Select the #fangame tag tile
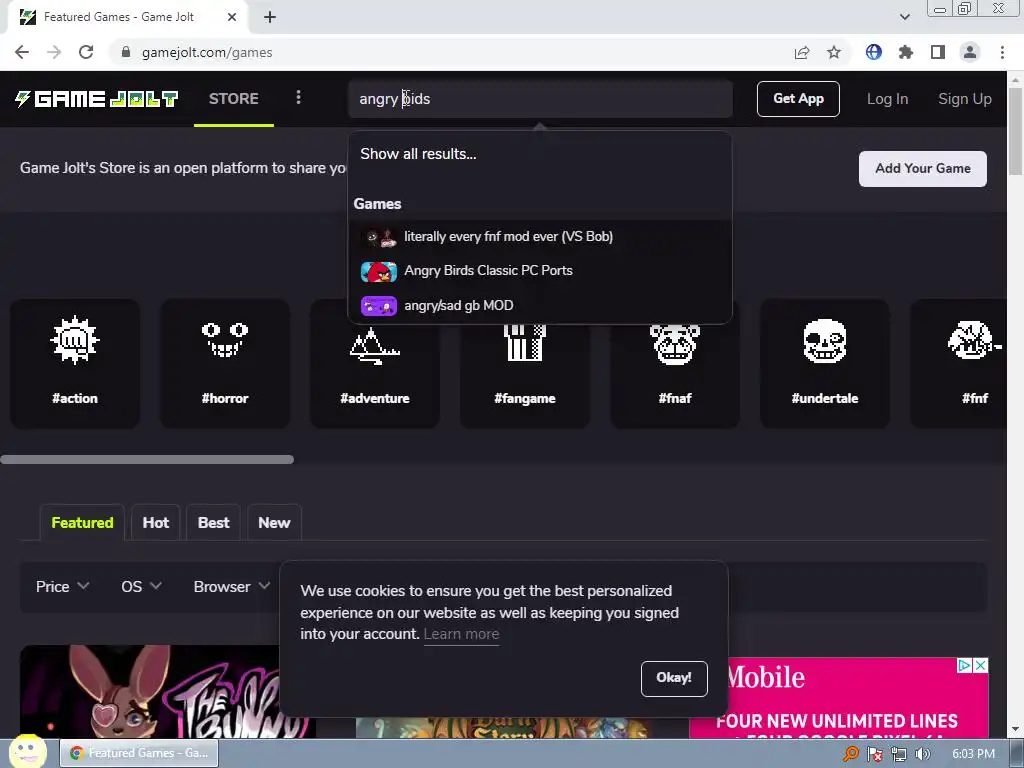Image resolution: width=1024 pixels, height=768 pixels. [x=525, y=376]
